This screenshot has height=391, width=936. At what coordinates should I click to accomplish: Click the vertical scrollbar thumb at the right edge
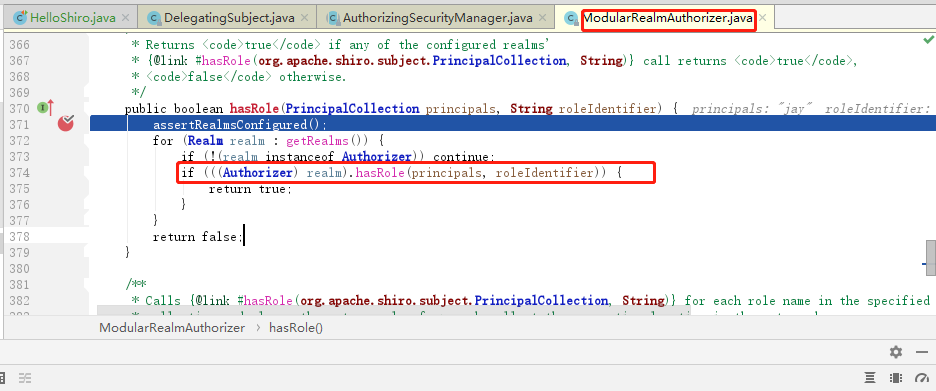click(930, 251)
